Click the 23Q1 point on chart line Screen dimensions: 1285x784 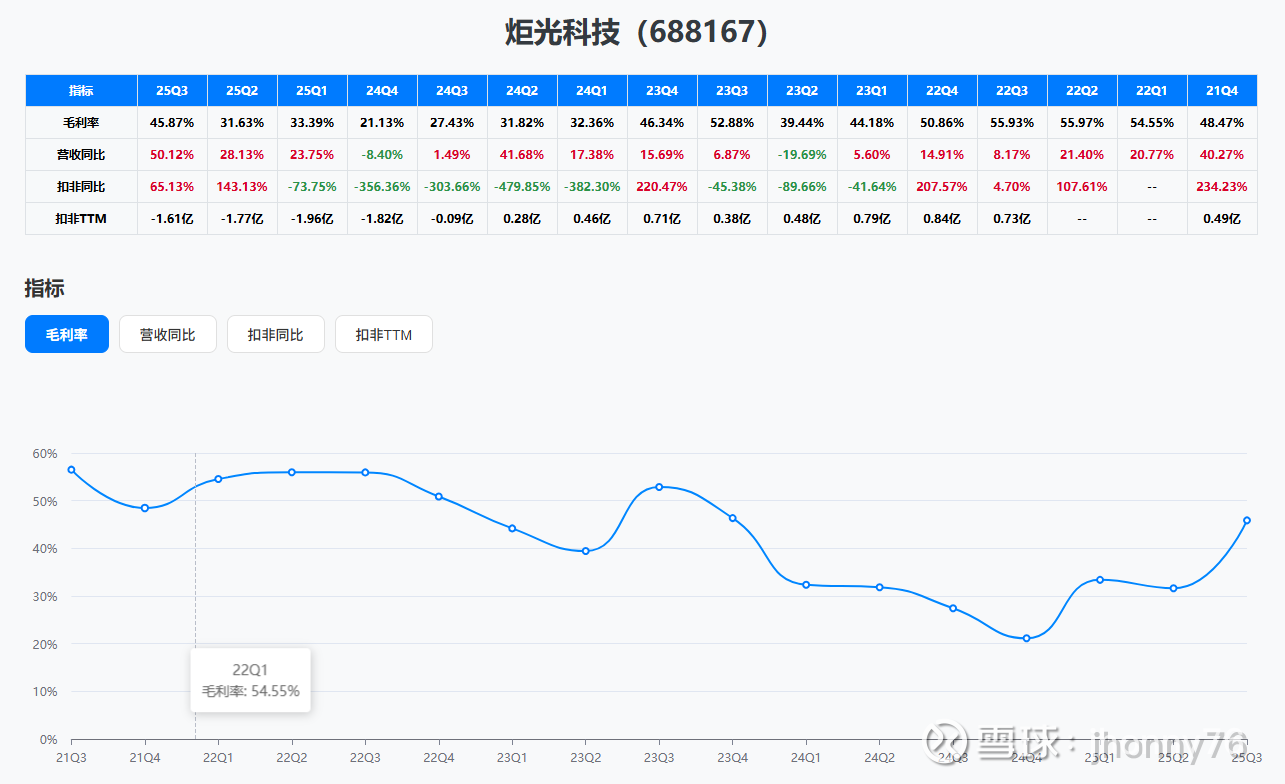coord(512,528)
